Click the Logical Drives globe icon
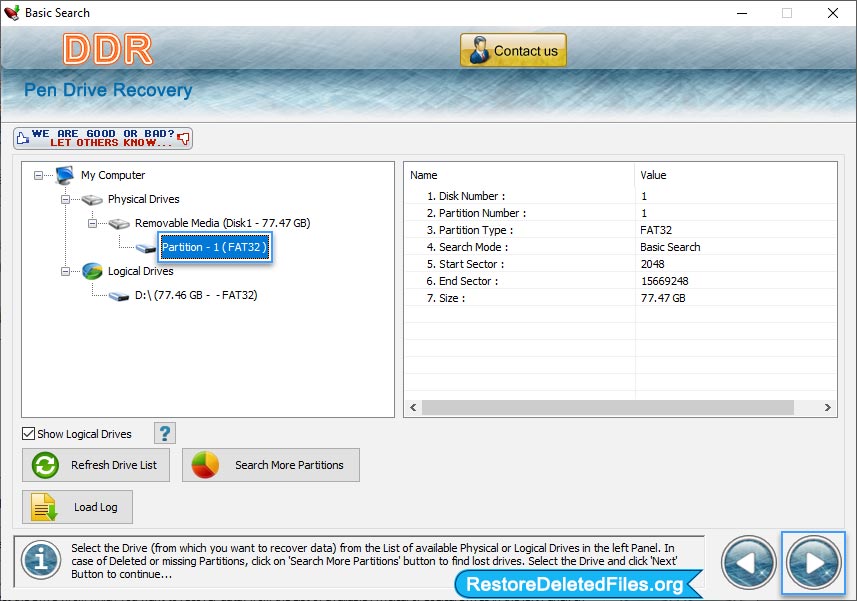 click(92, 271)
